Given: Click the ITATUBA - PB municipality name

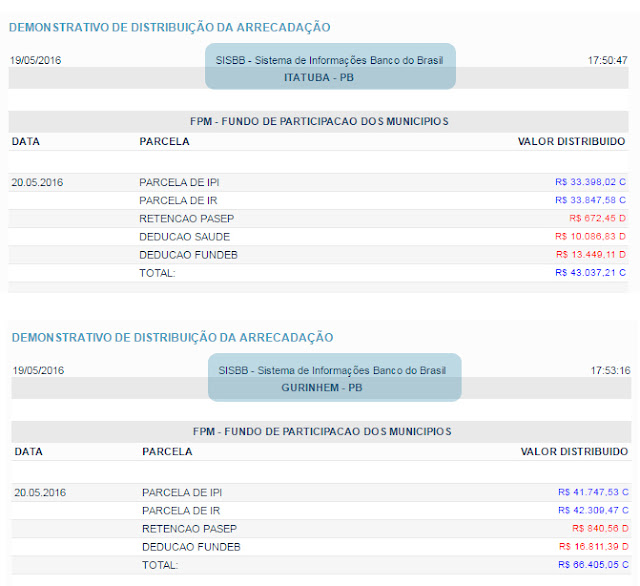Looking at the screenshot, I should [319, 78].
